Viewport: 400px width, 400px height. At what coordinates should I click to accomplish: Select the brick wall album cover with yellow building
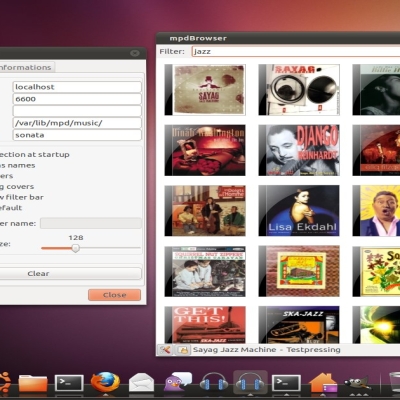click(299, 271)
